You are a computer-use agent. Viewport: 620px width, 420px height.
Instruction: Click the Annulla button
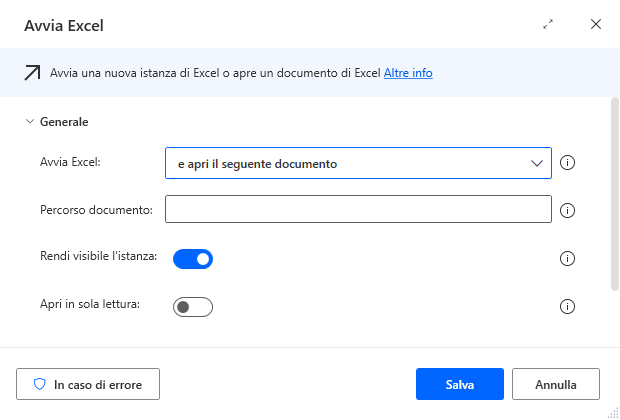556,384
